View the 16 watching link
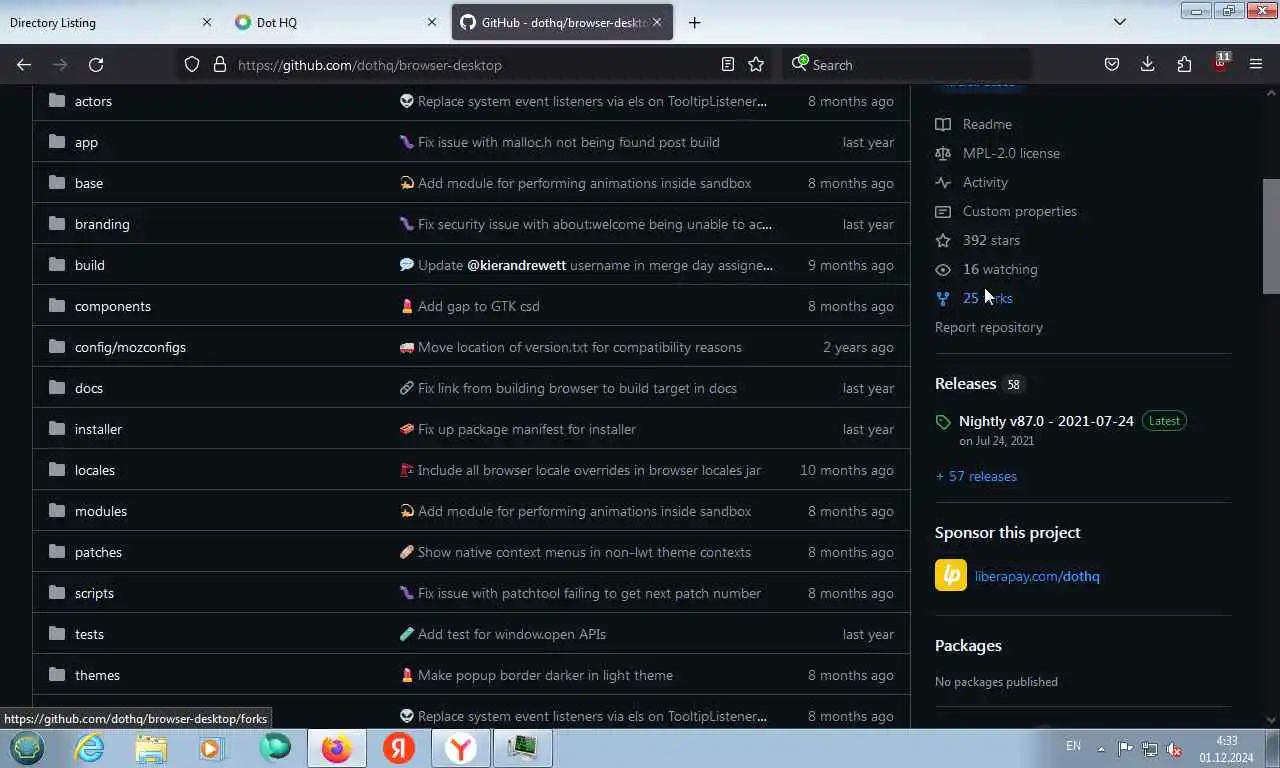The width and height of the screenshot is (1280, 768). [986, 269]
